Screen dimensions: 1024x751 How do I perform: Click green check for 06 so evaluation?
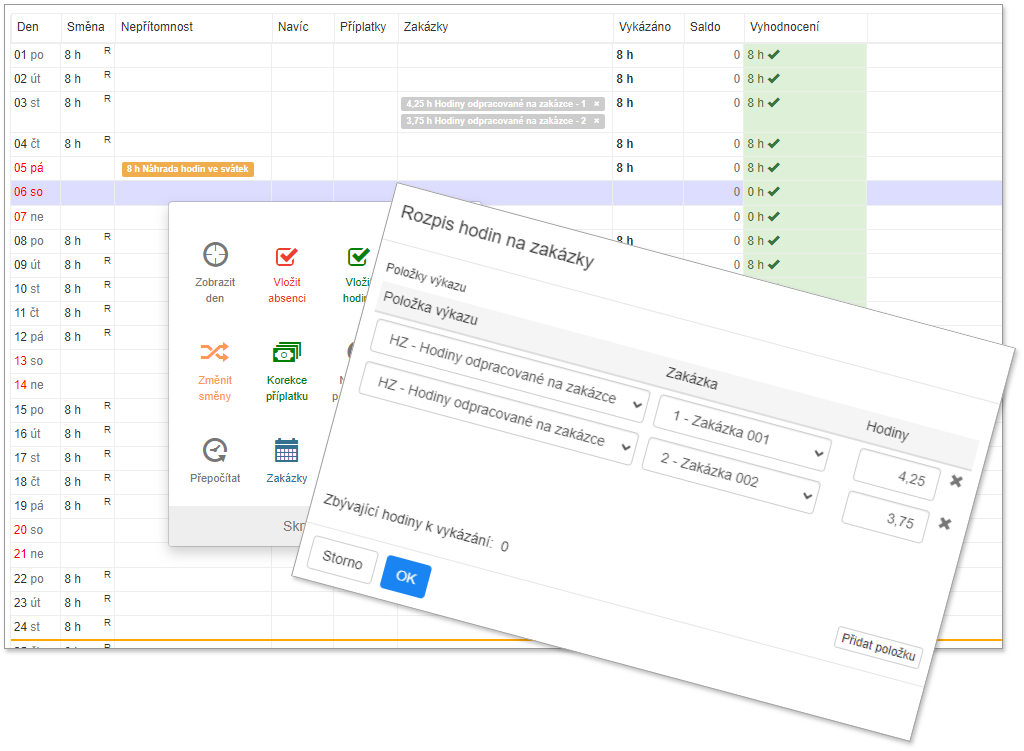pyautogui.click(x=774, y=192)
